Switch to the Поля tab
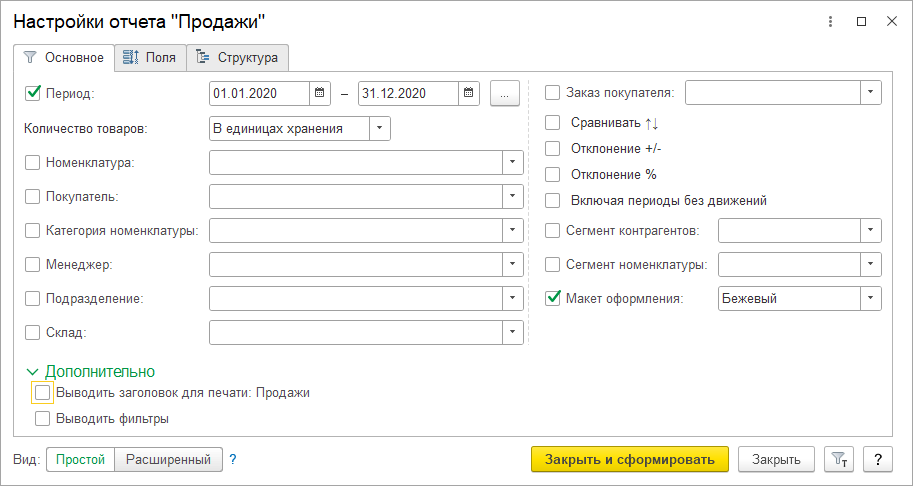The height and width of the screenshot is (486, 913). 149,57
